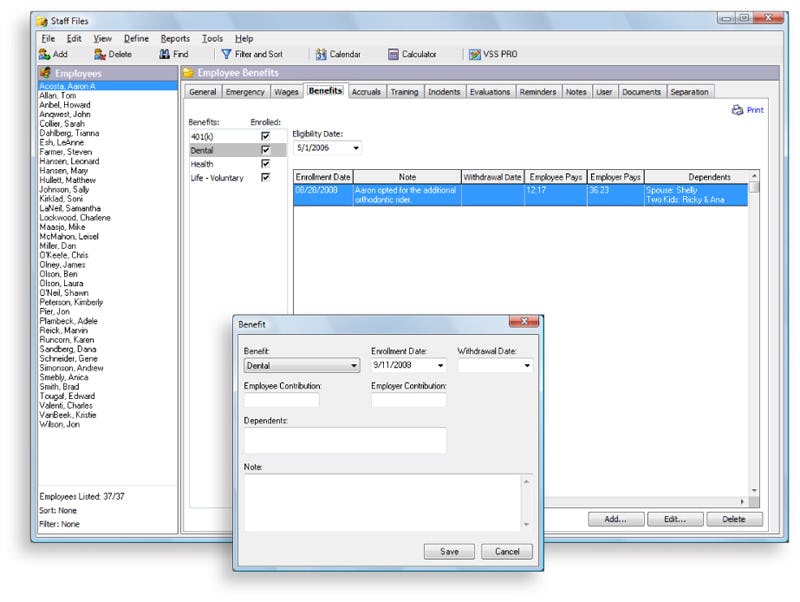The image size is (800, 602).
Task: Open the Reports menu
Action: (175, 38)
